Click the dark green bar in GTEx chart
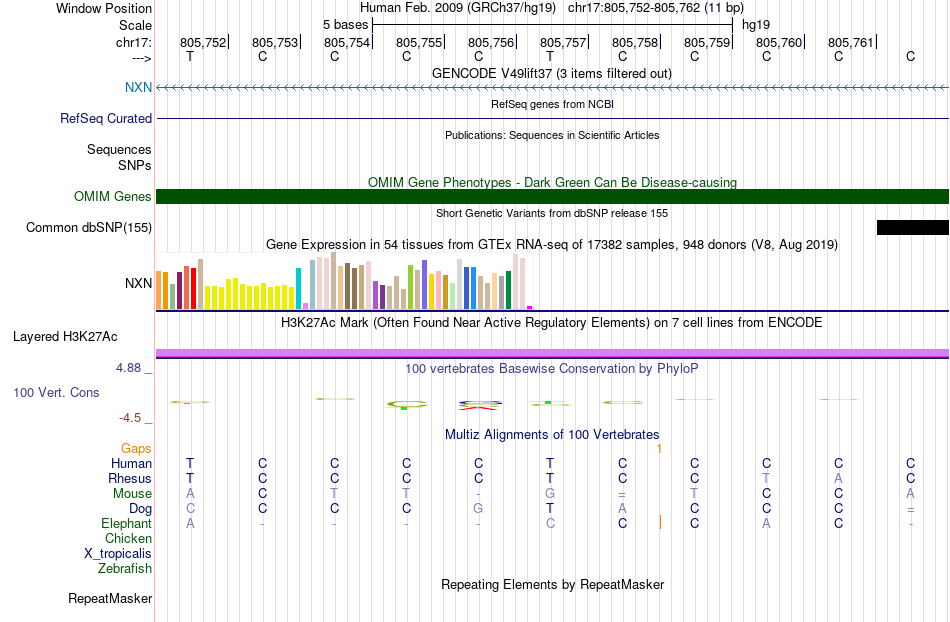The height and width of the screenshot is (622, 950). [508, 290]
